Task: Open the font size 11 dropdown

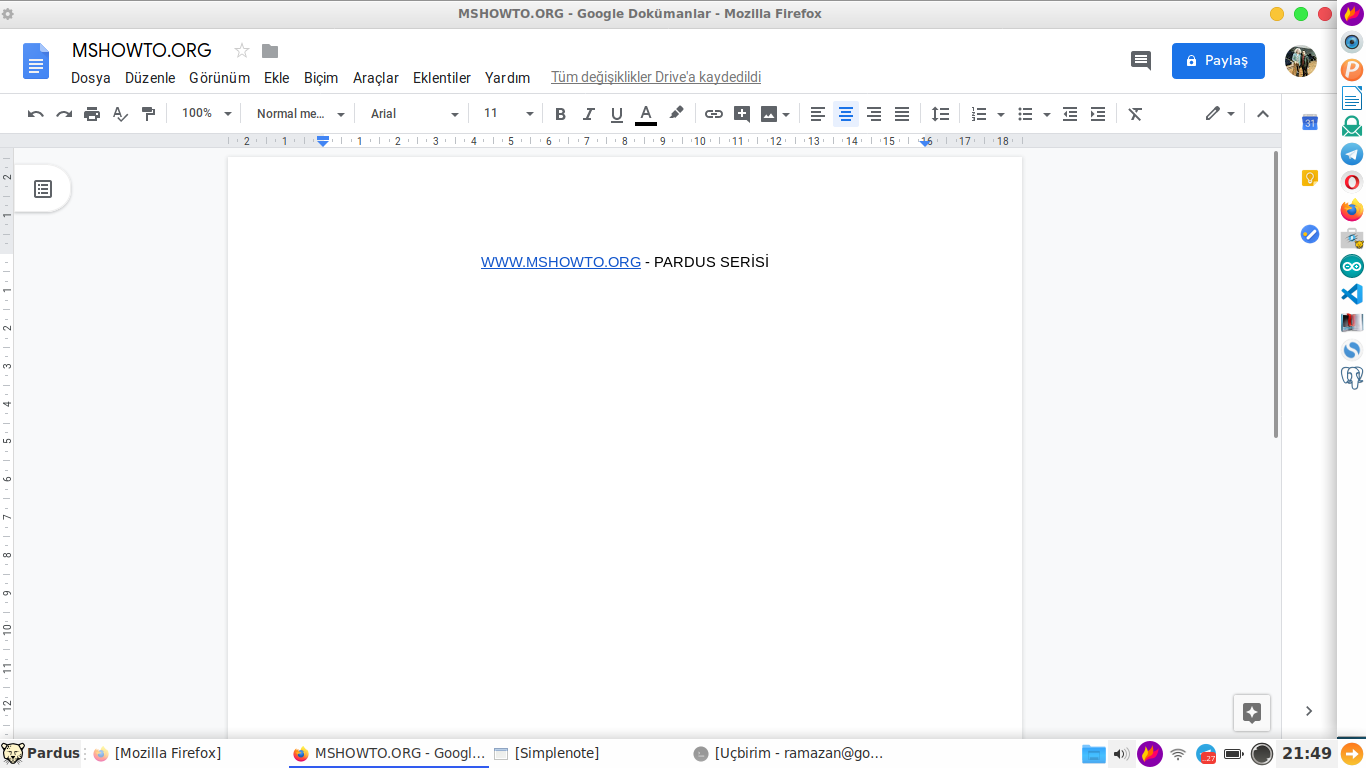Action: pyautogui.click(x=508, y=114)
